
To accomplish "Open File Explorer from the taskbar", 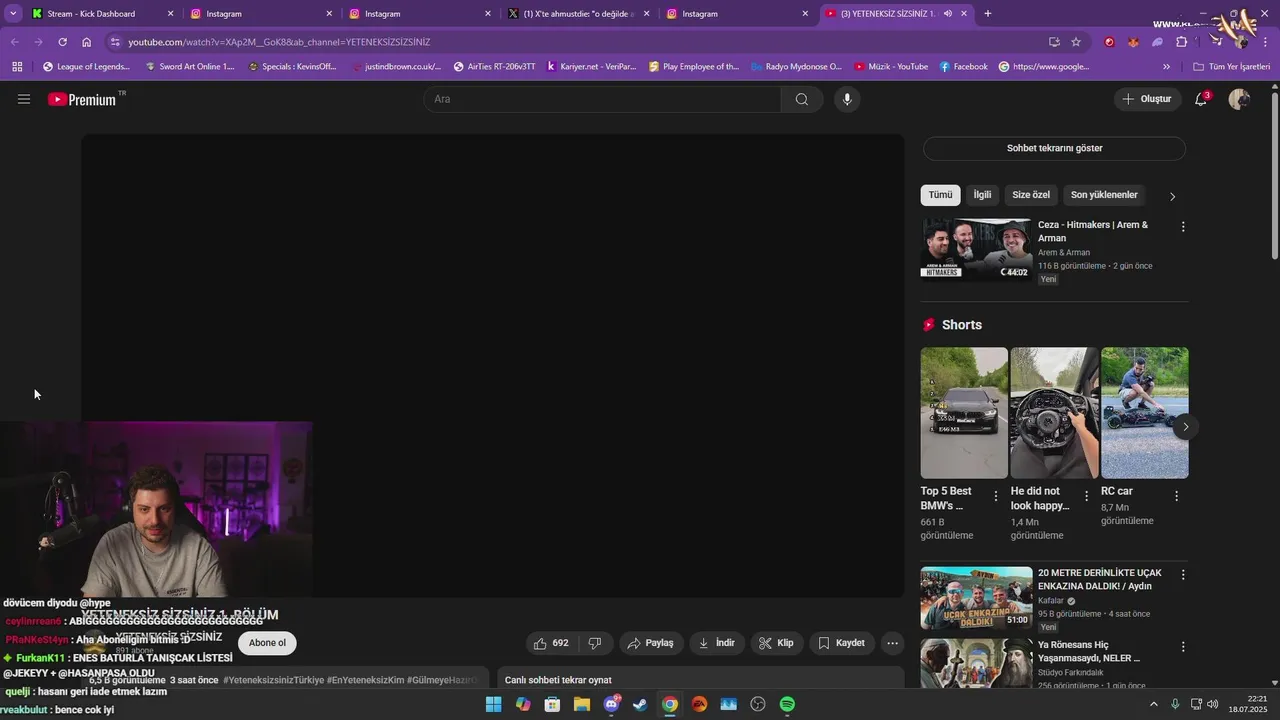I will click(x=581, y=704).
